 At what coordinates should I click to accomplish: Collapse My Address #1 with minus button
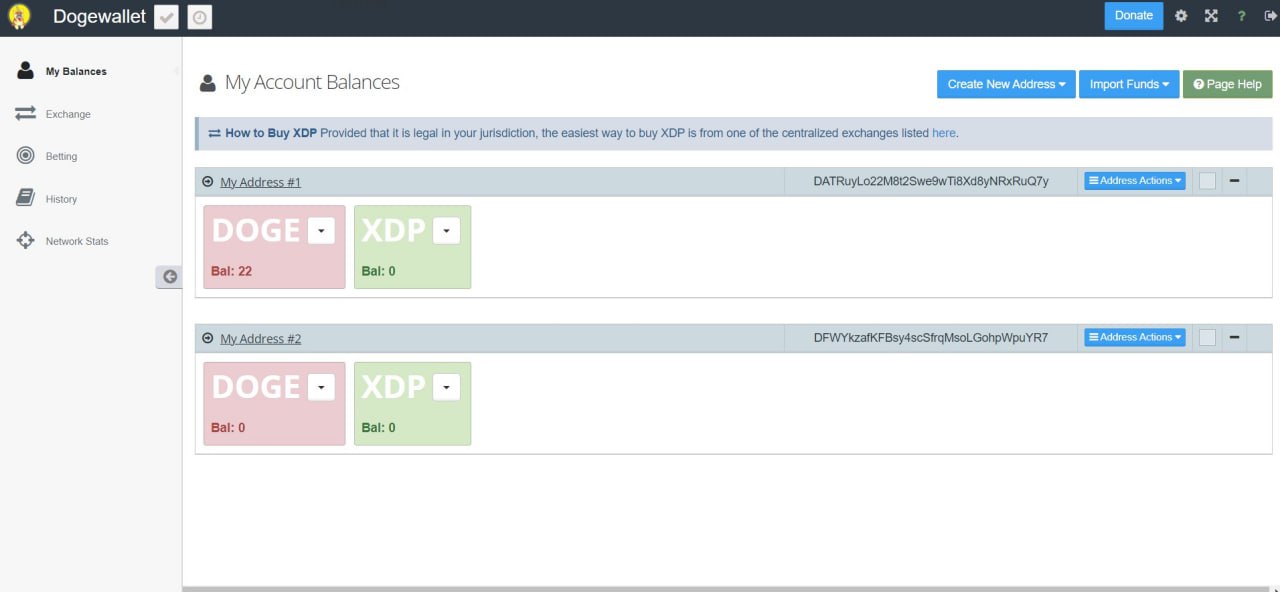click(1234, 181)
